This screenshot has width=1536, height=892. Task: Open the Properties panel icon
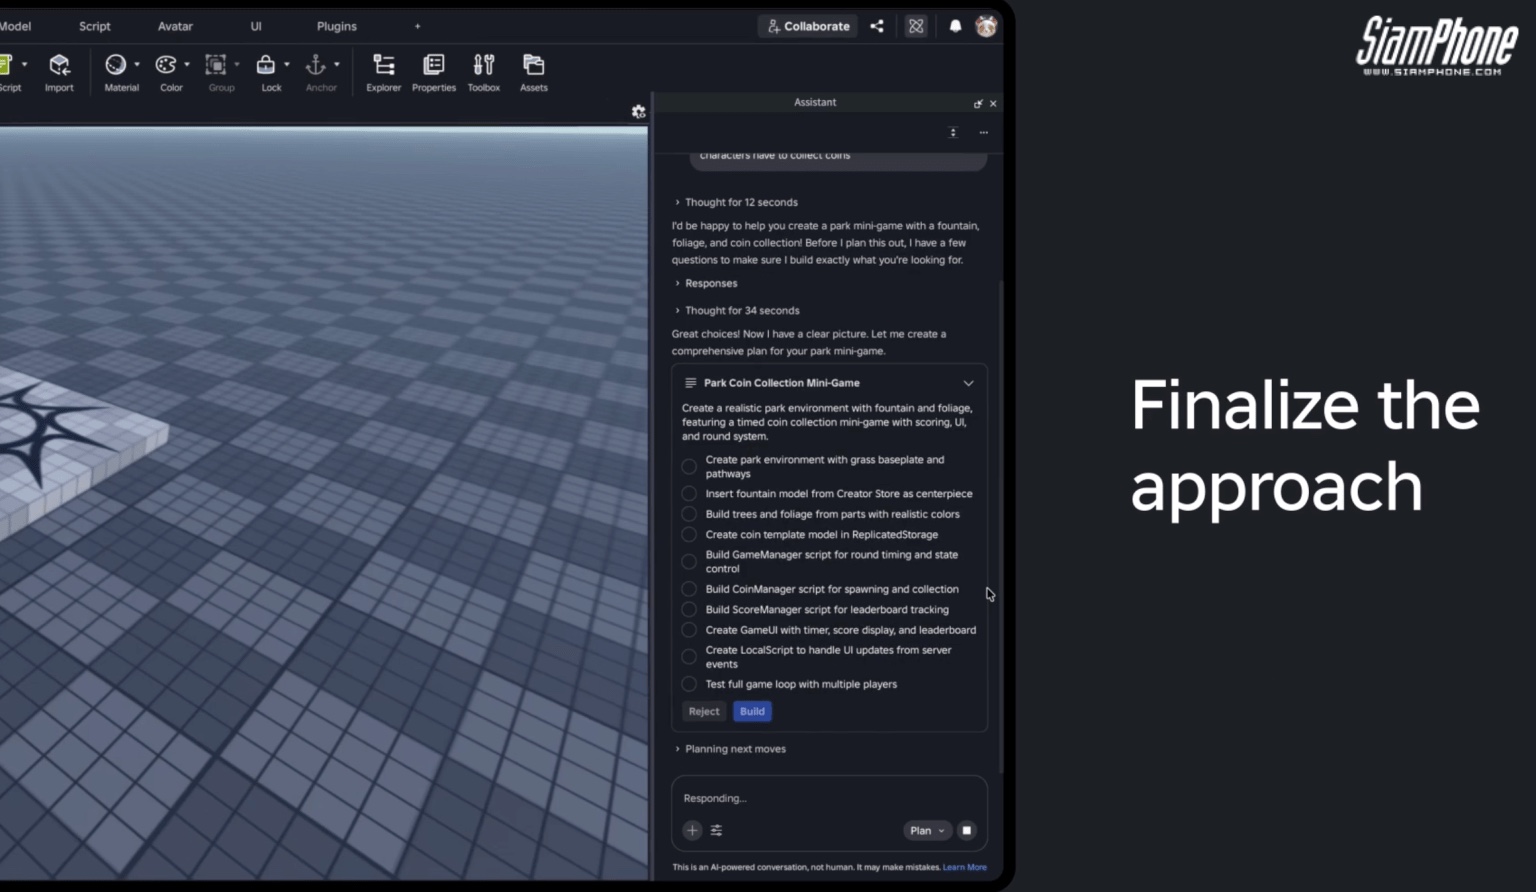pyautogui.click(x=434, y=66)
